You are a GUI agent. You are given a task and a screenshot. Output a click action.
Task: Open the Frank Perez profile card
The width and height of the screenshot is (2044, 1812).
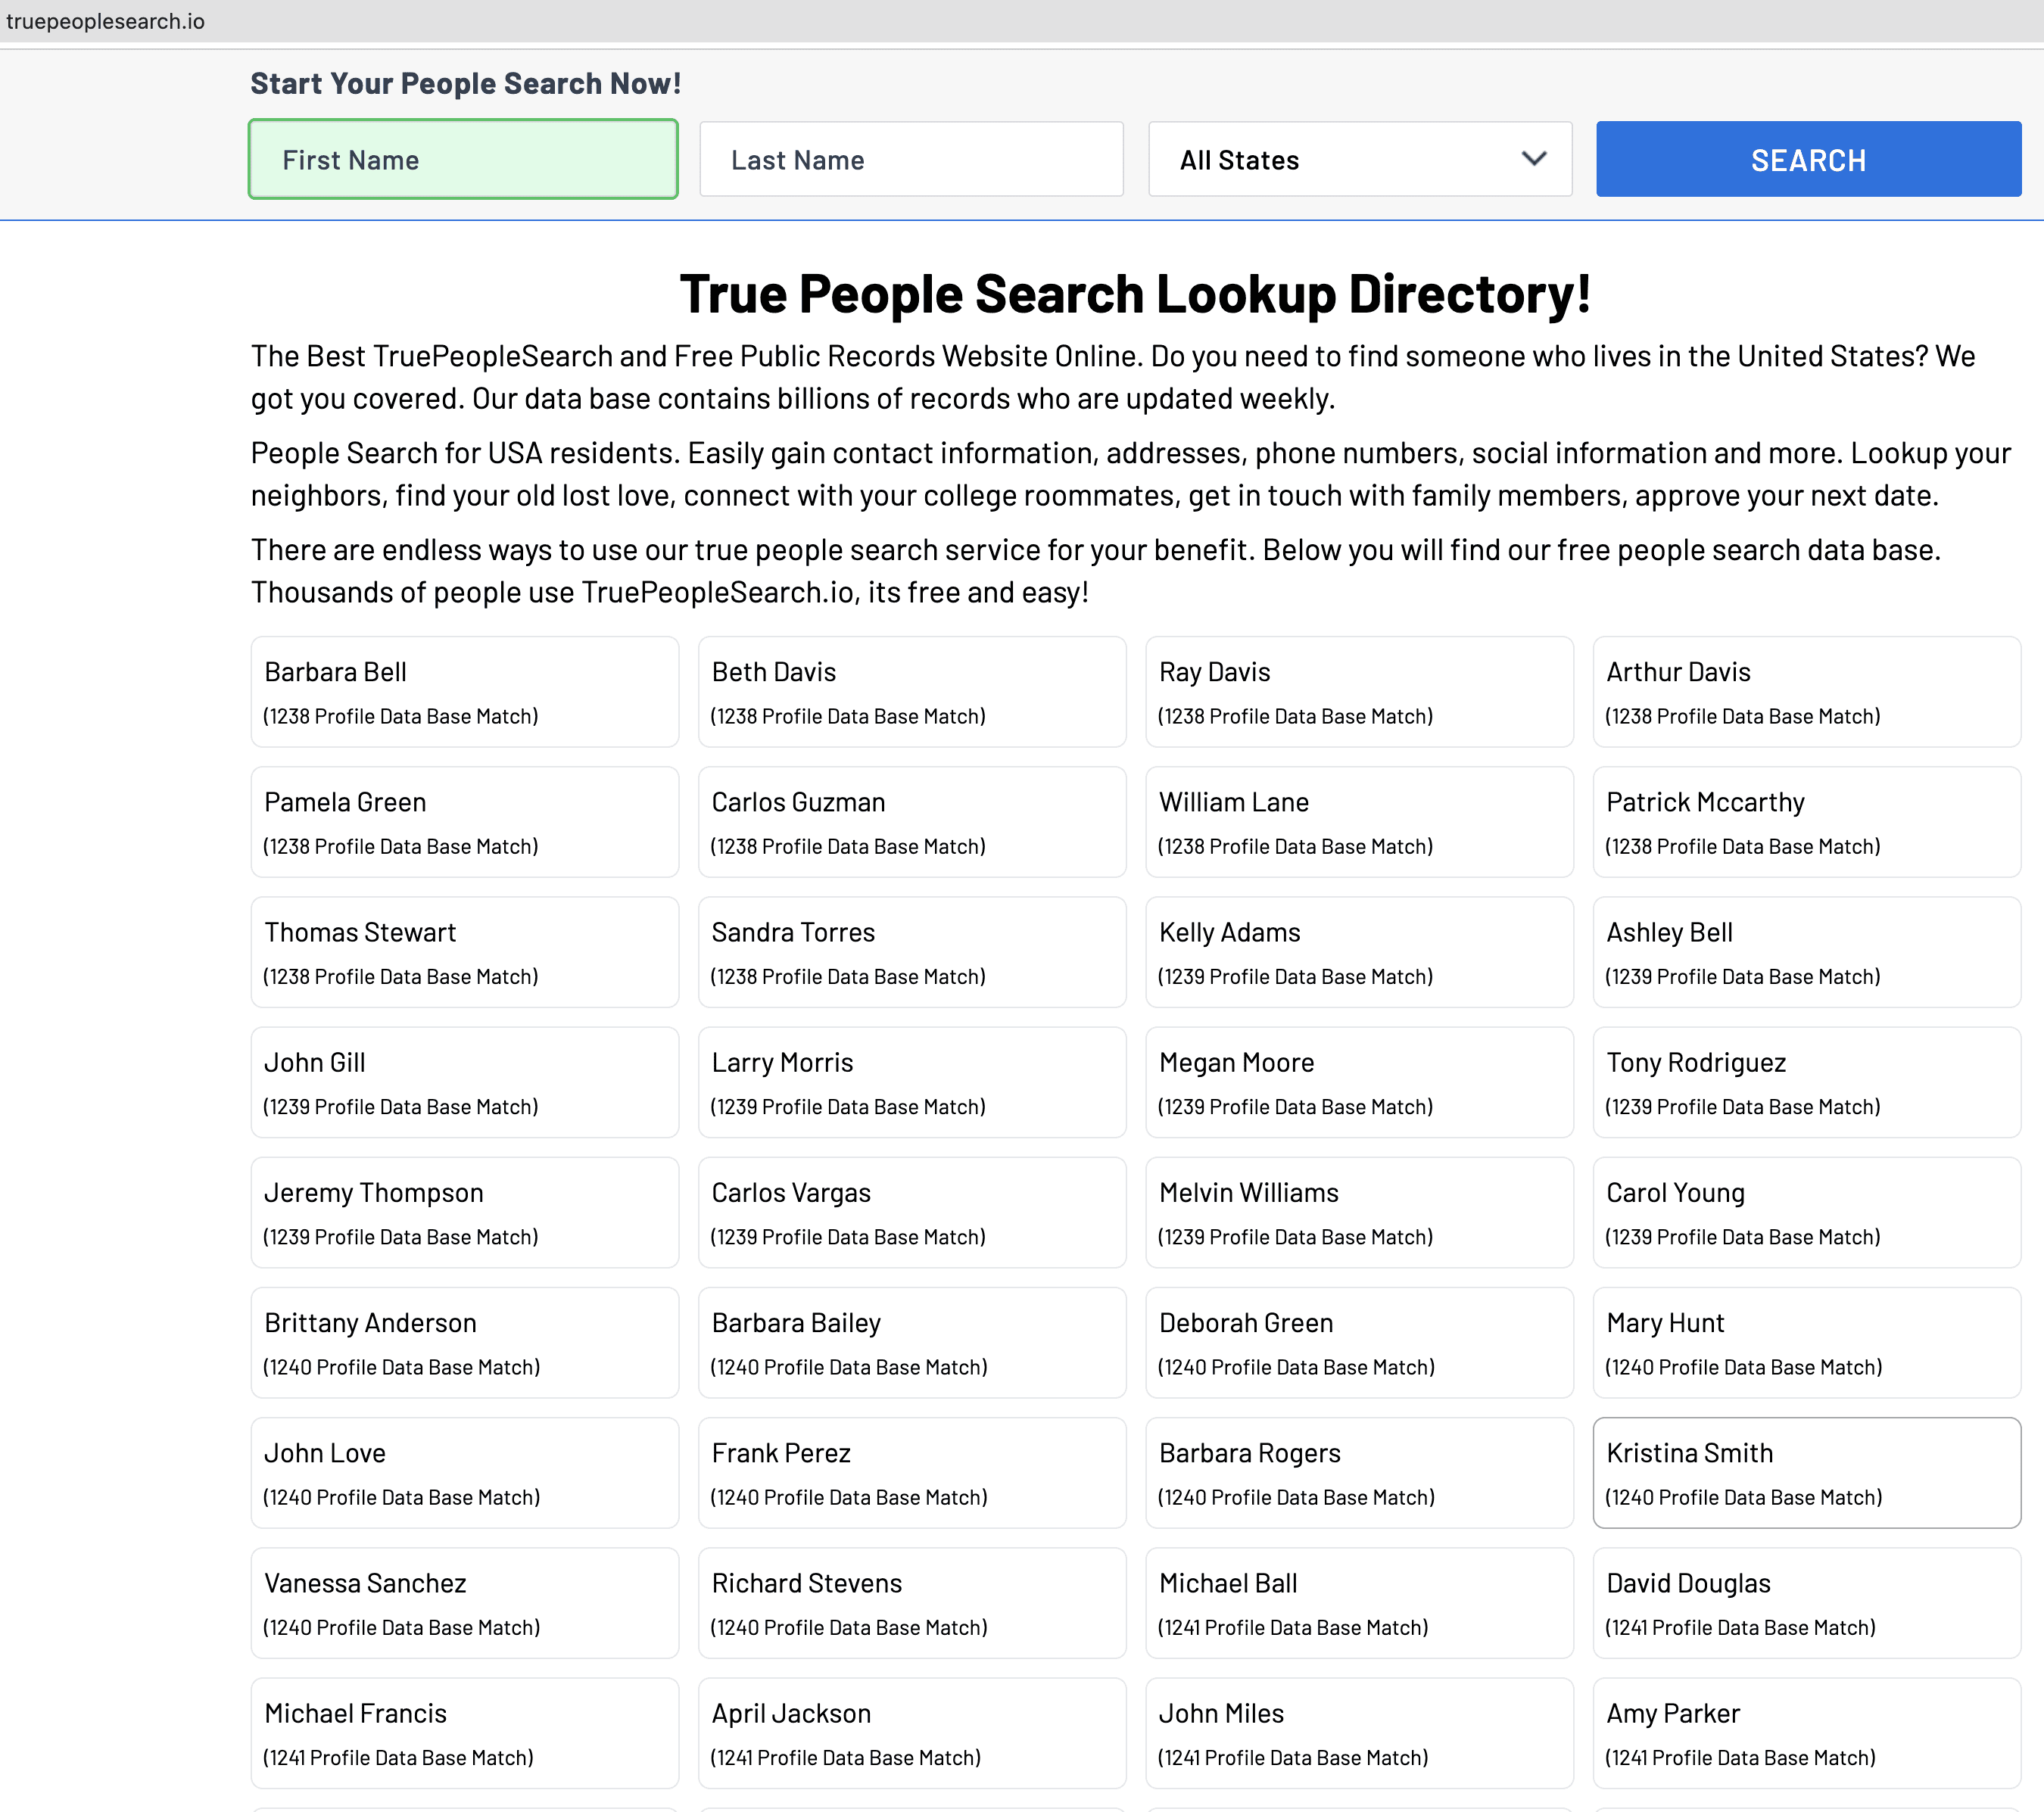[x=911, y=1472]
